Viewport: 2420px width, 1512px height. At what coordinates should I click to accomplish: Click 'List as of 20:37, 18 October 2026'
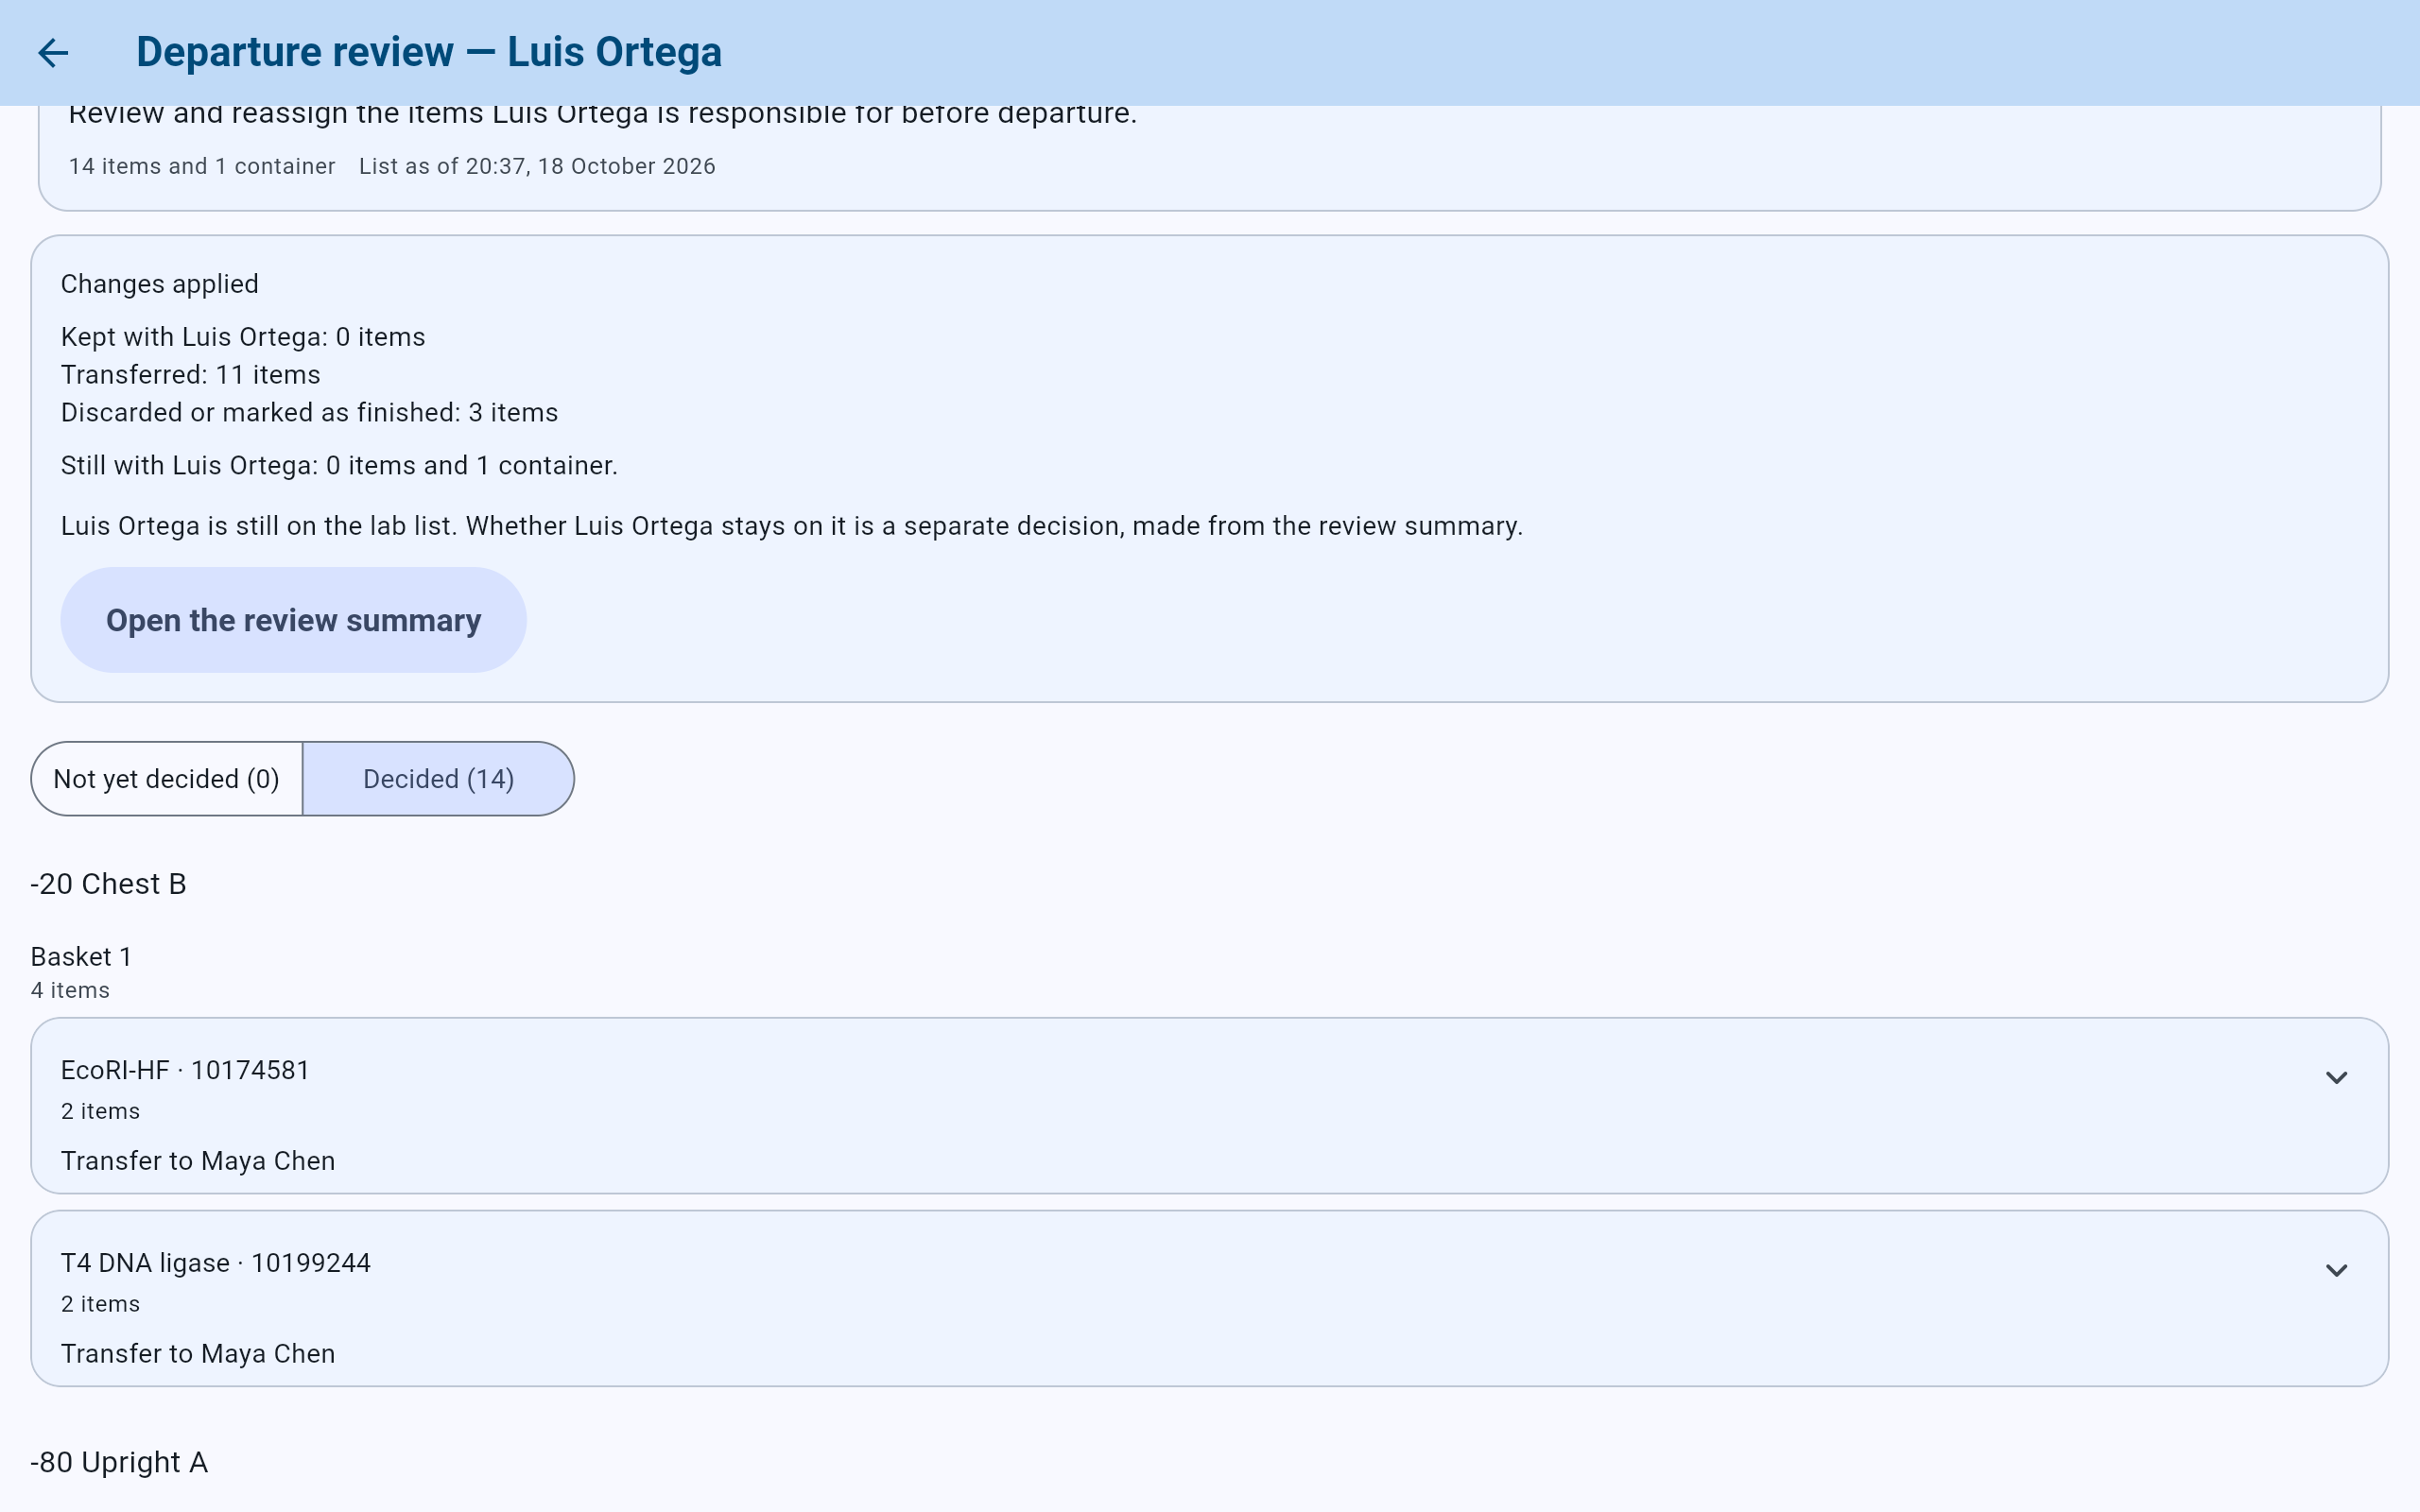(537, 166)
